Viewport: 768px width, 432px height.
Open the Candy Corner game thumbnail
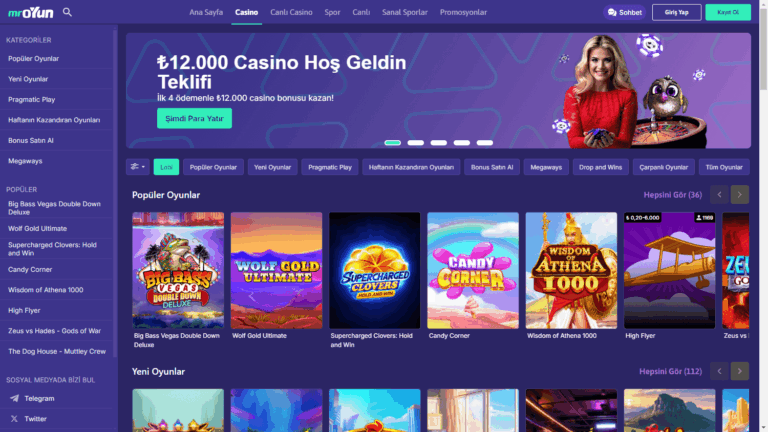click(x=473, y=270)
